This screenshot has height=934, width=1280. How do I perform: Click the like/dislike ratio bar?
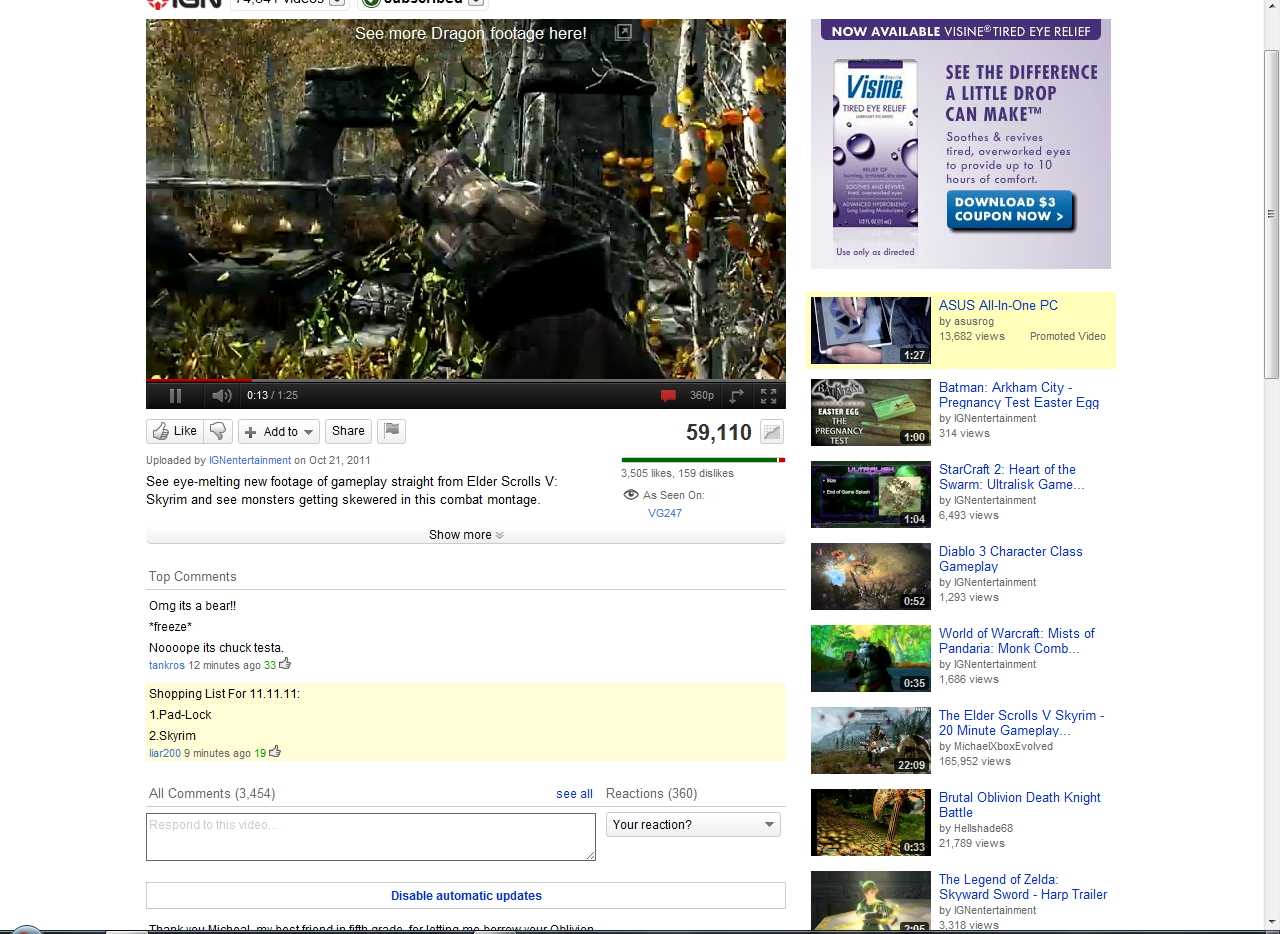click(x=703, y=460)
